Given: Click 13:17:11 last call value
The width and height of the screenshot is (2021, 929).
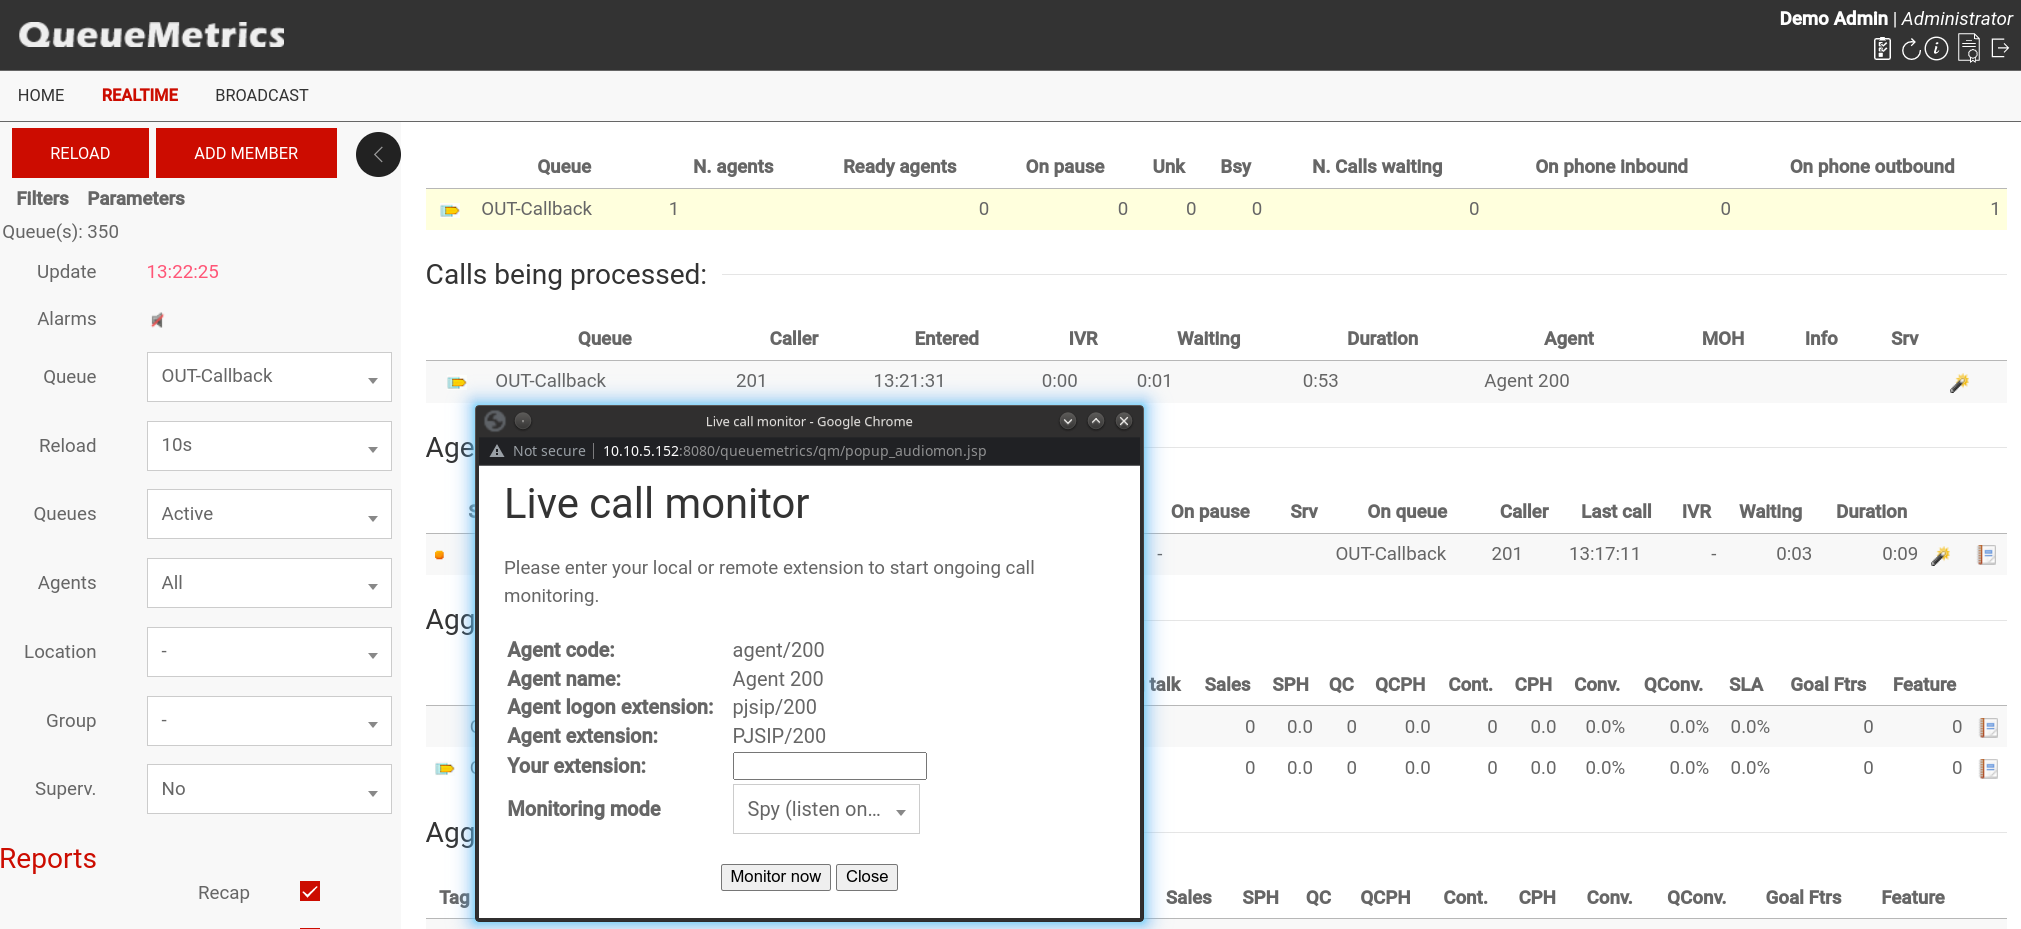Looking at the screenshot, I should coord(1604,554).
